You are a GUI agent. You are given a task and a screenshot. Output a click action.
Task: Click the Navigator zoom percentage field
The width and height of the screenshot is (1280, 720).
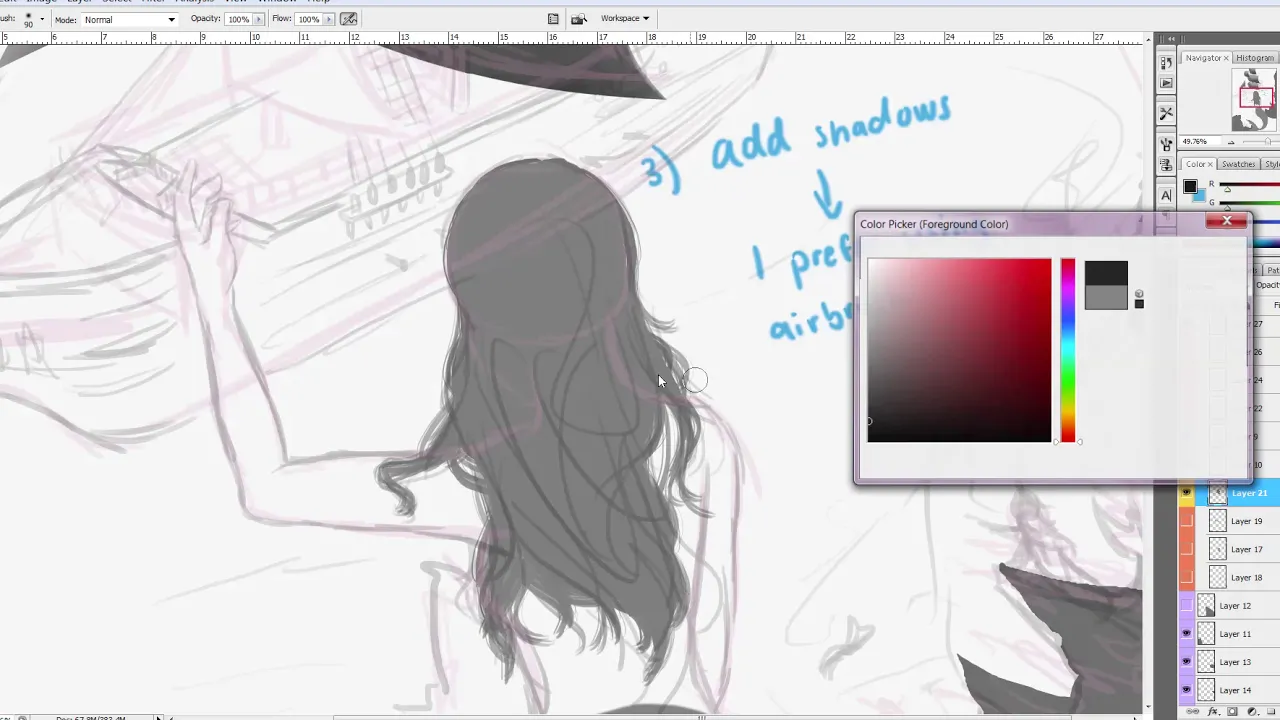click(x=1200, y=141)
